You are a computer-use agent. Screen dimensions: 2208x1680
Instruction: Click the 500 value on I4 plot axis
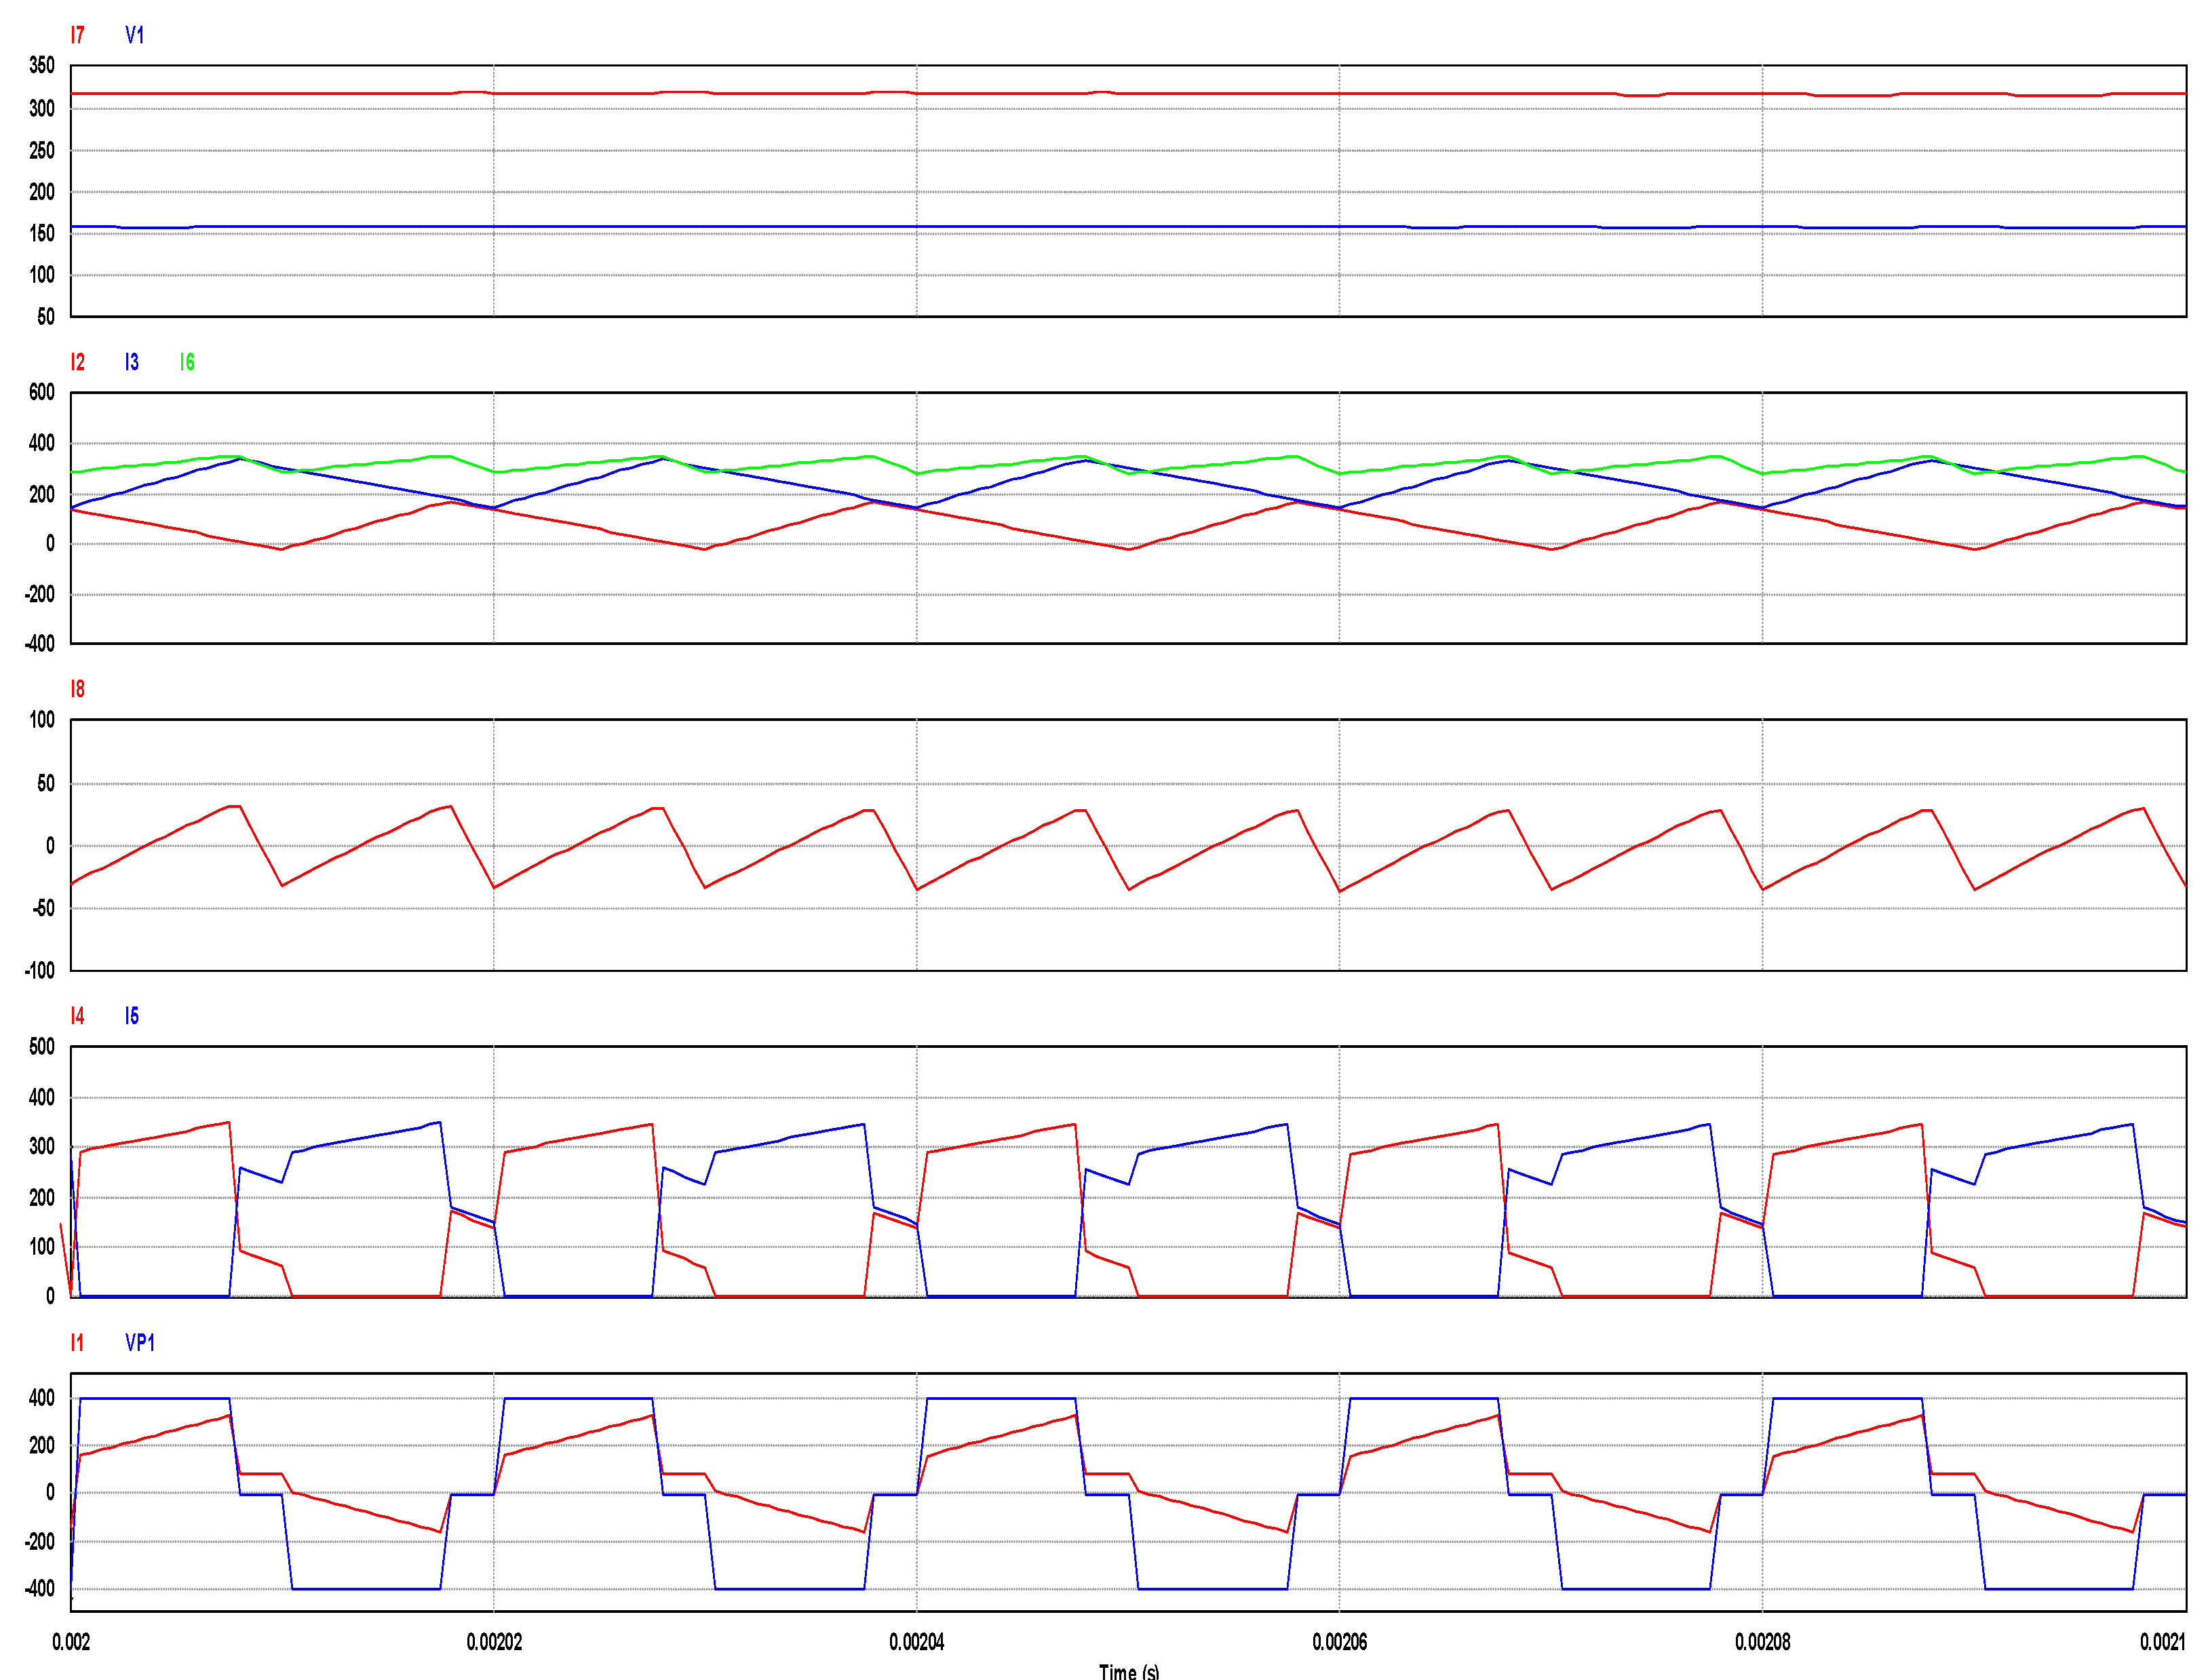pos(42,1047)
